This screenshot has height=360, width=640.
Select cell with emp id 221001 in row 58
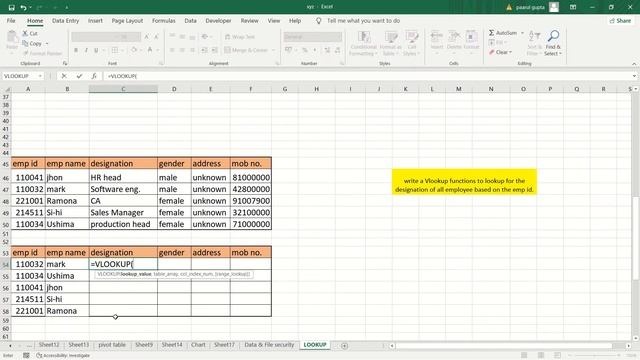pos(28,311)
